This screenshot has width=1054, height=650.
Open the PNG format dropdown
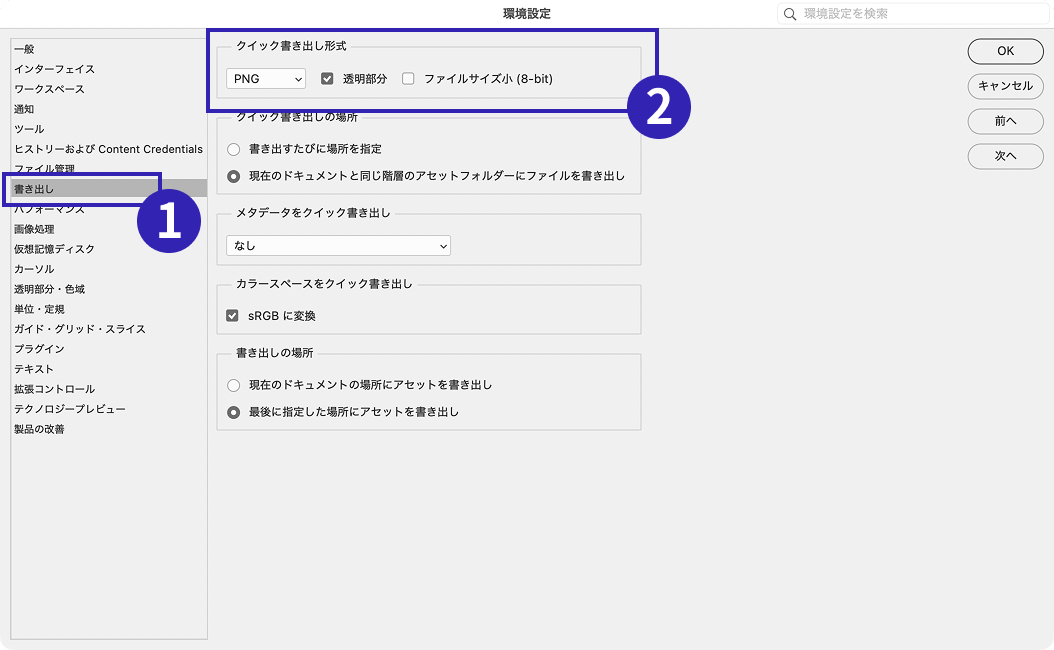[266, 79]
